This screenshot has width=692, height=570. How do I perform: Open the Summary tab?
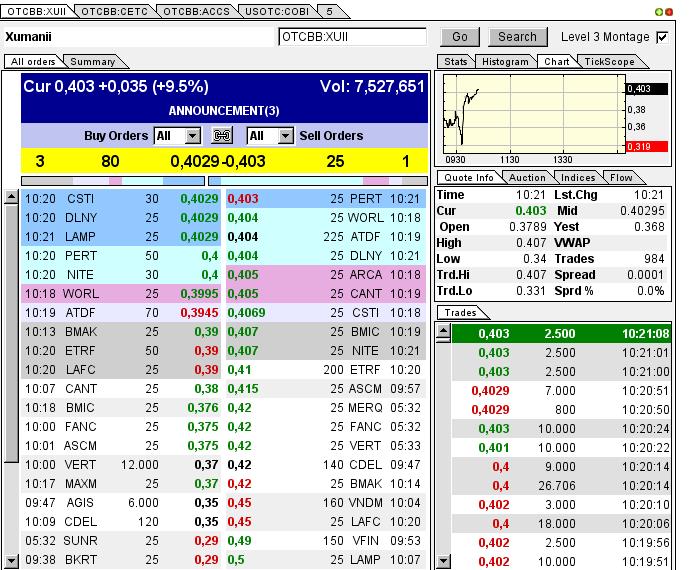coord(93,62)
